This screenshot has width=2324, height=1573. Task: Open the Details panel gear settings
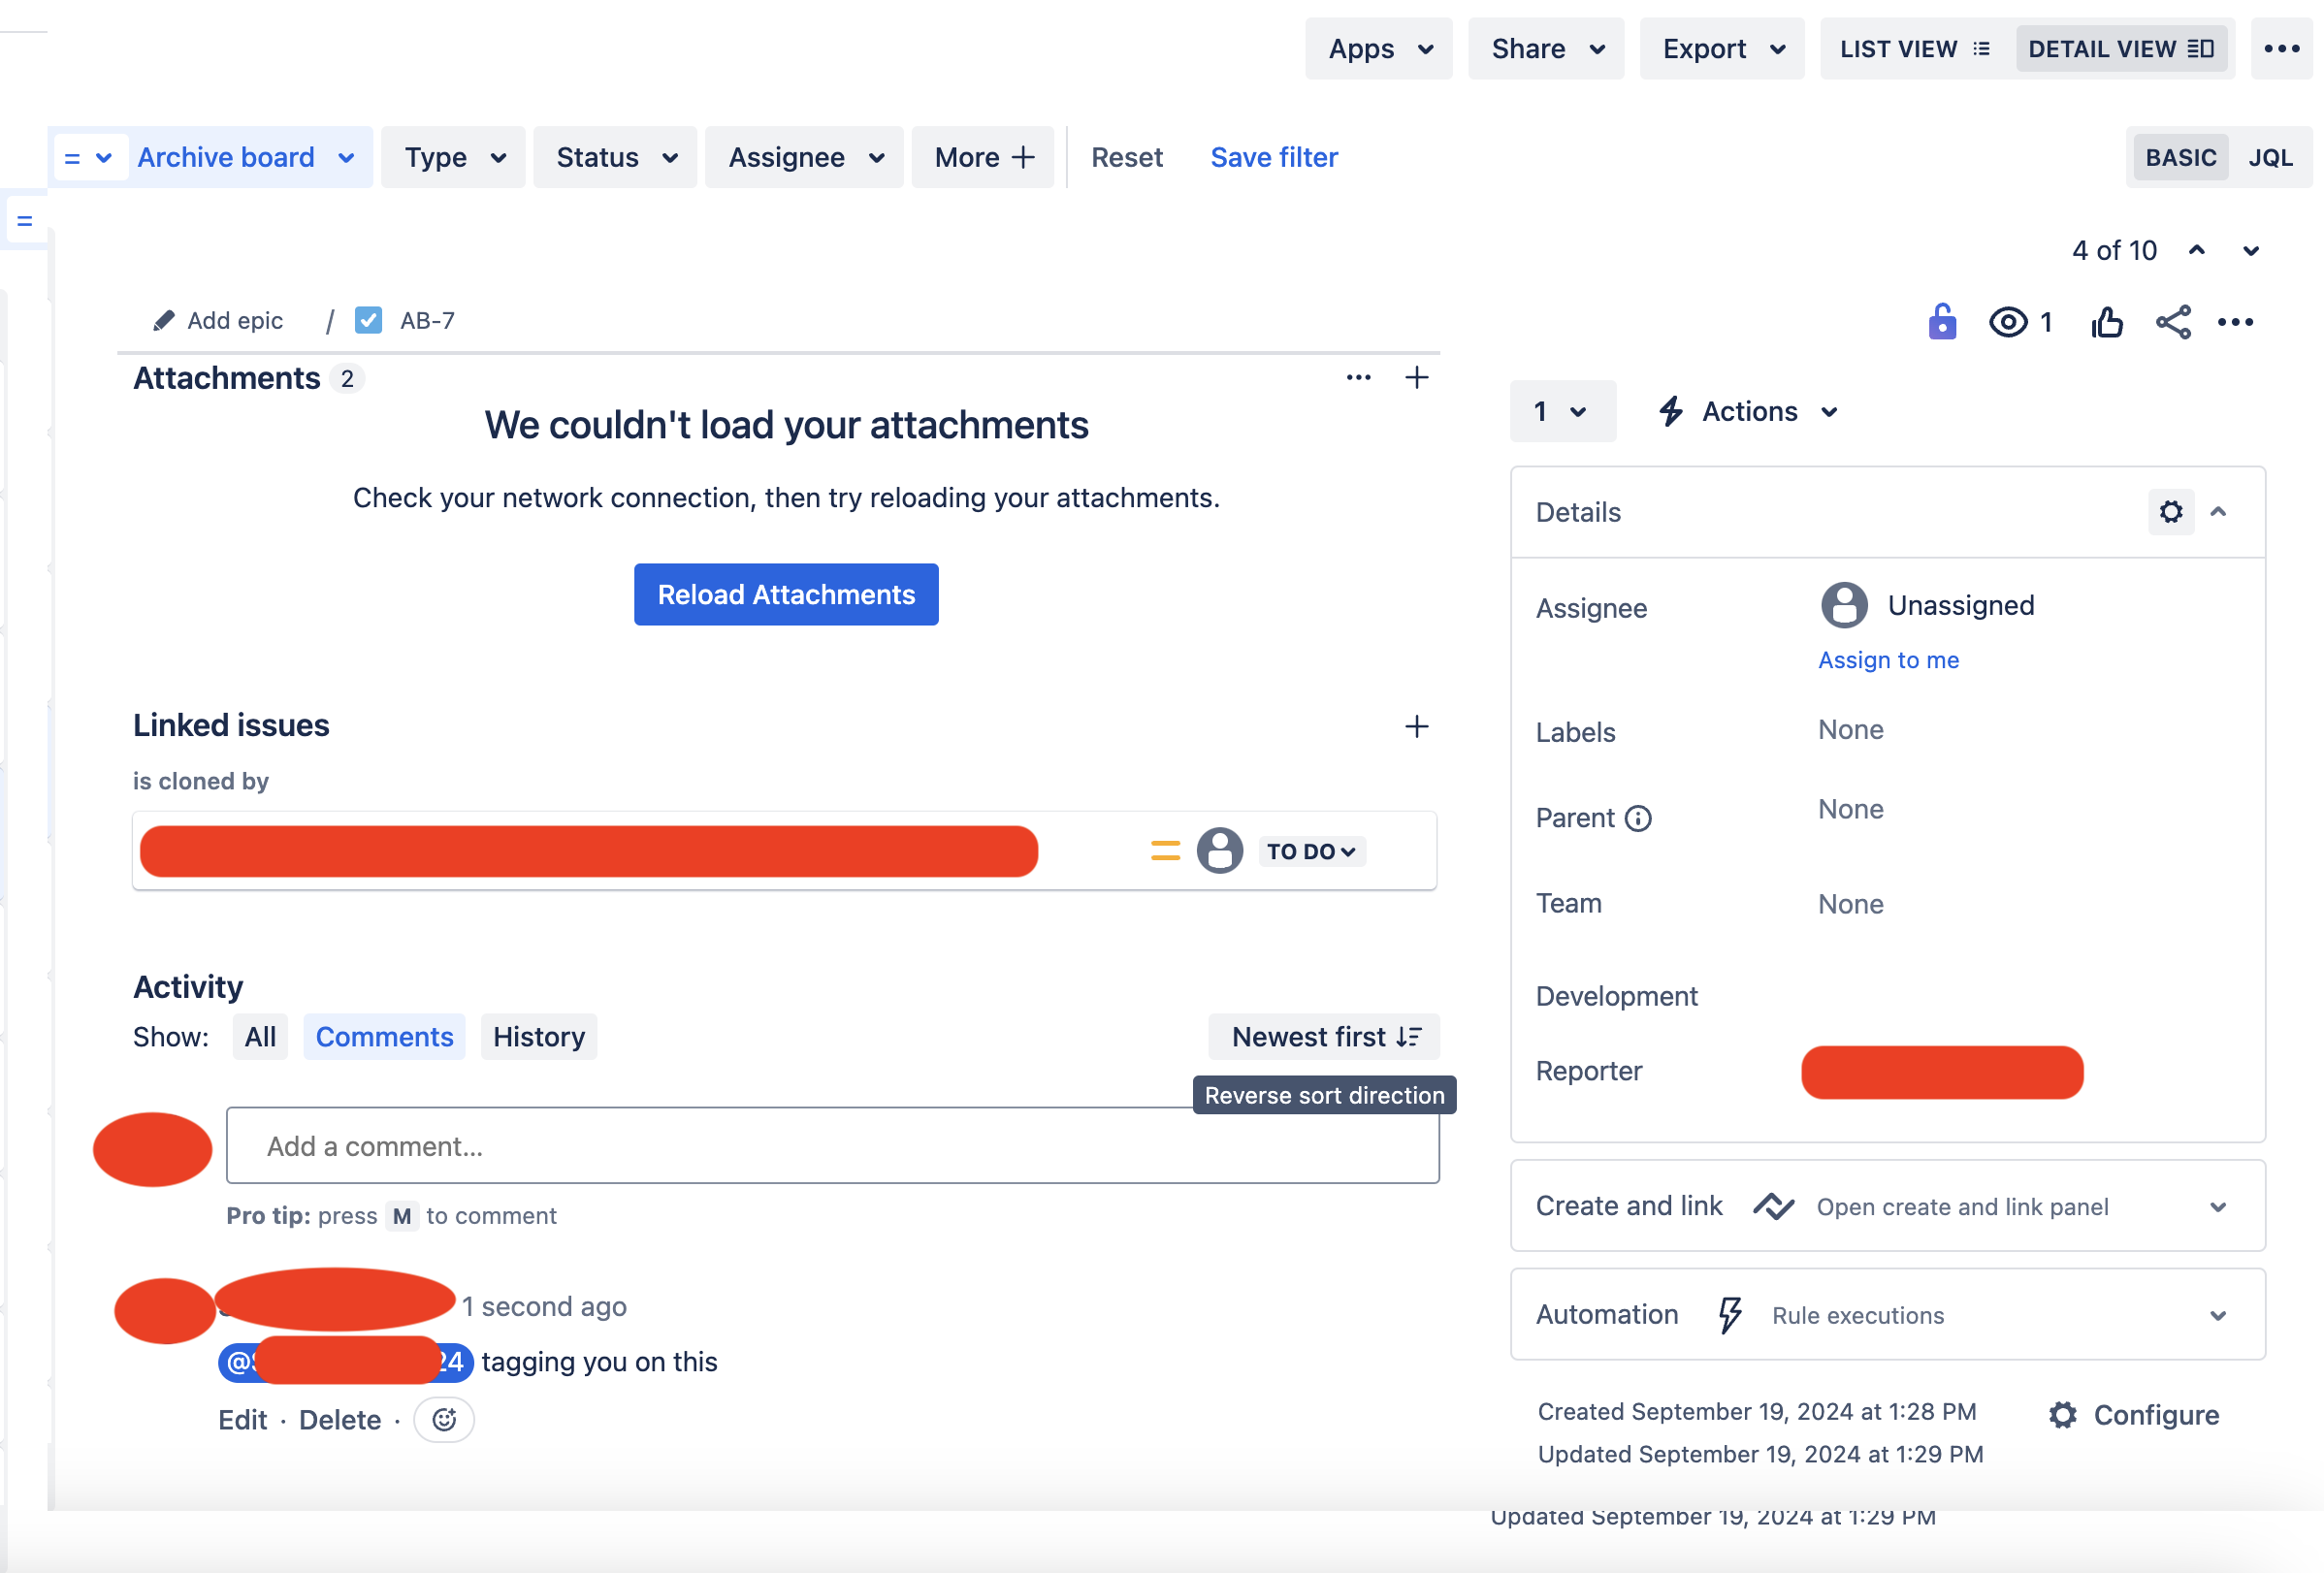click(2170, 512)
